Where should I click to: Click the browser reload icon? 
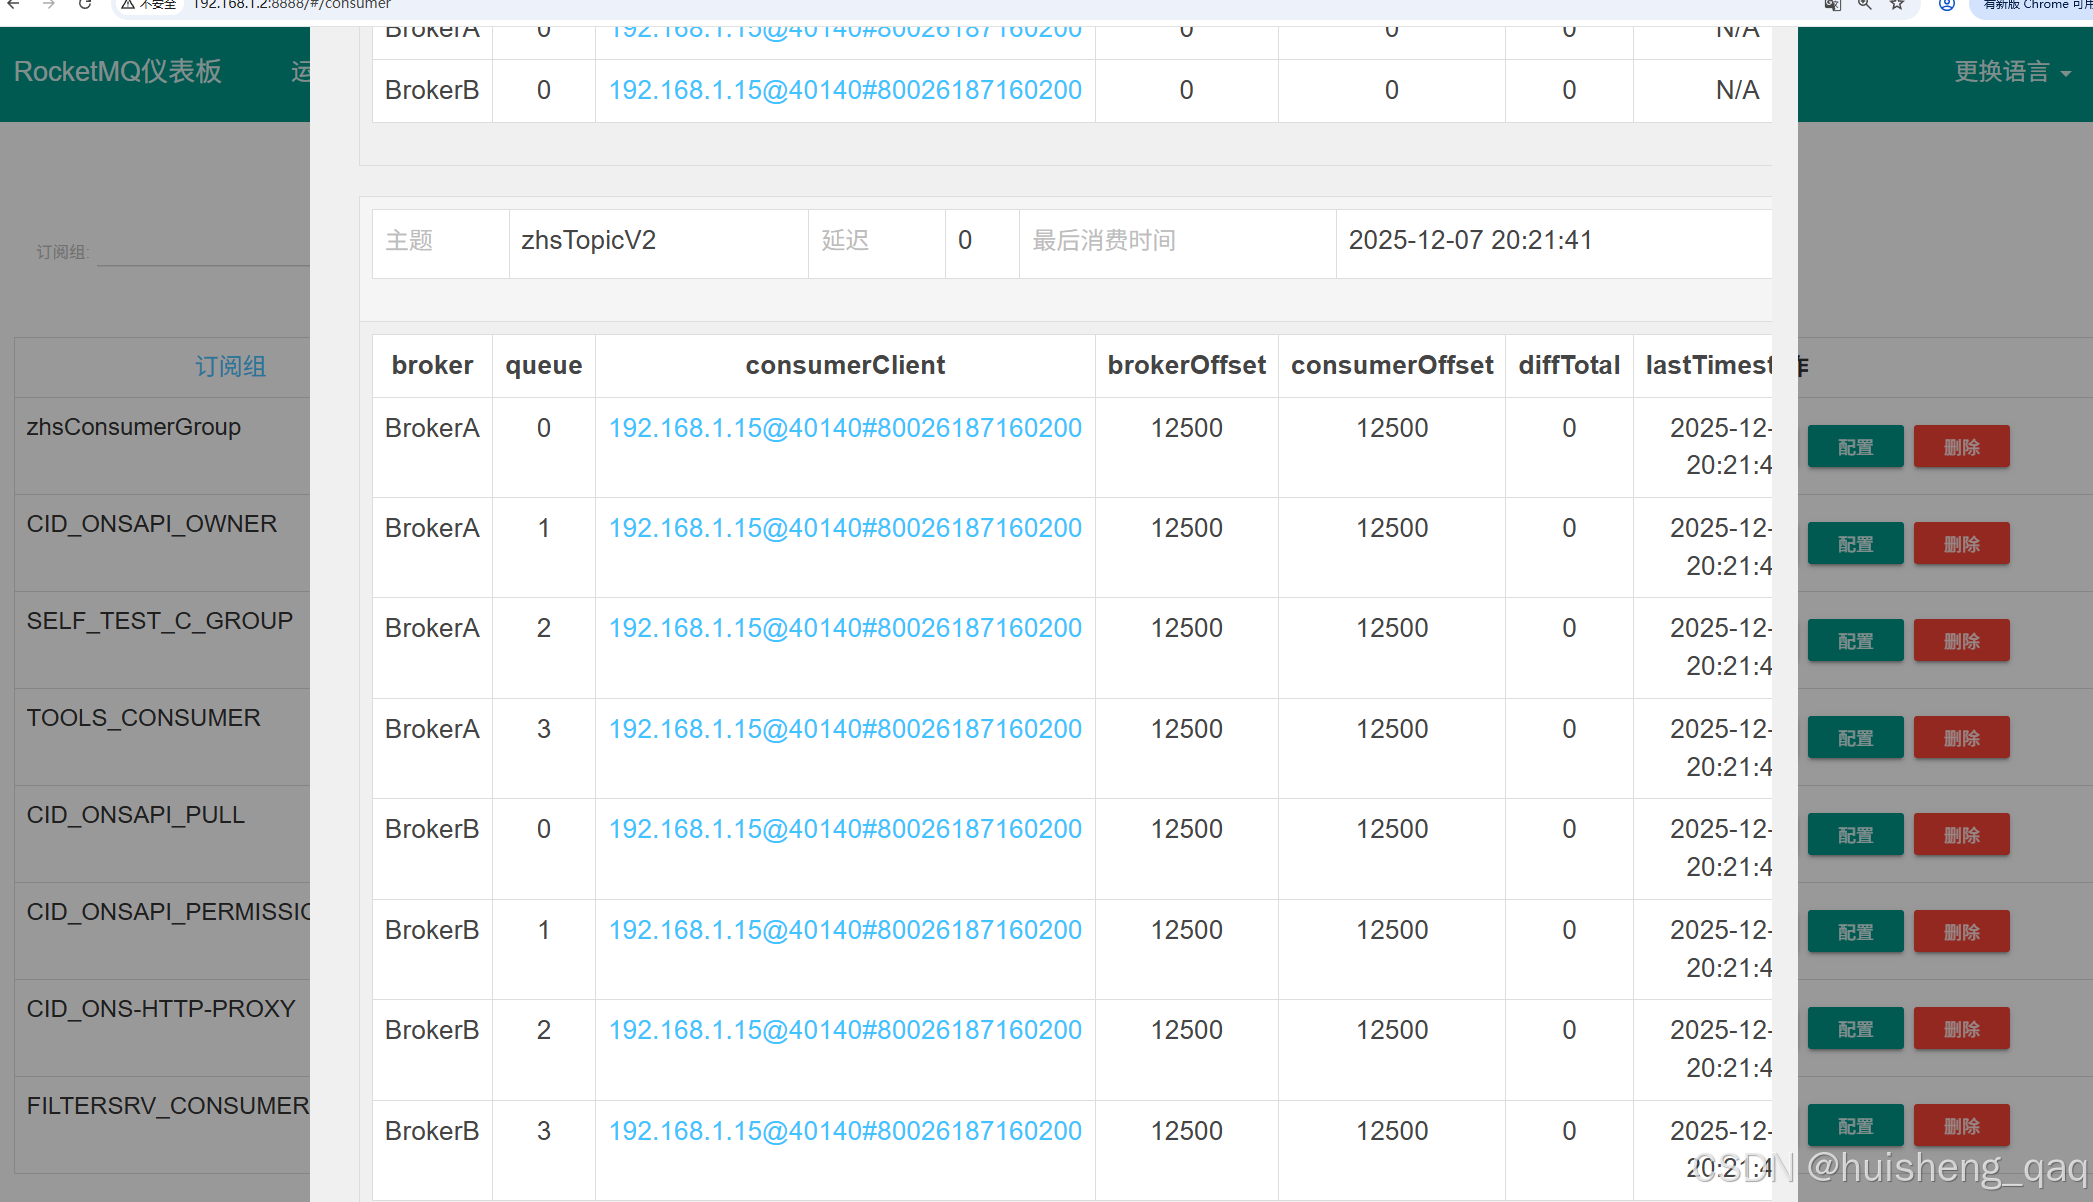(85, 5)
